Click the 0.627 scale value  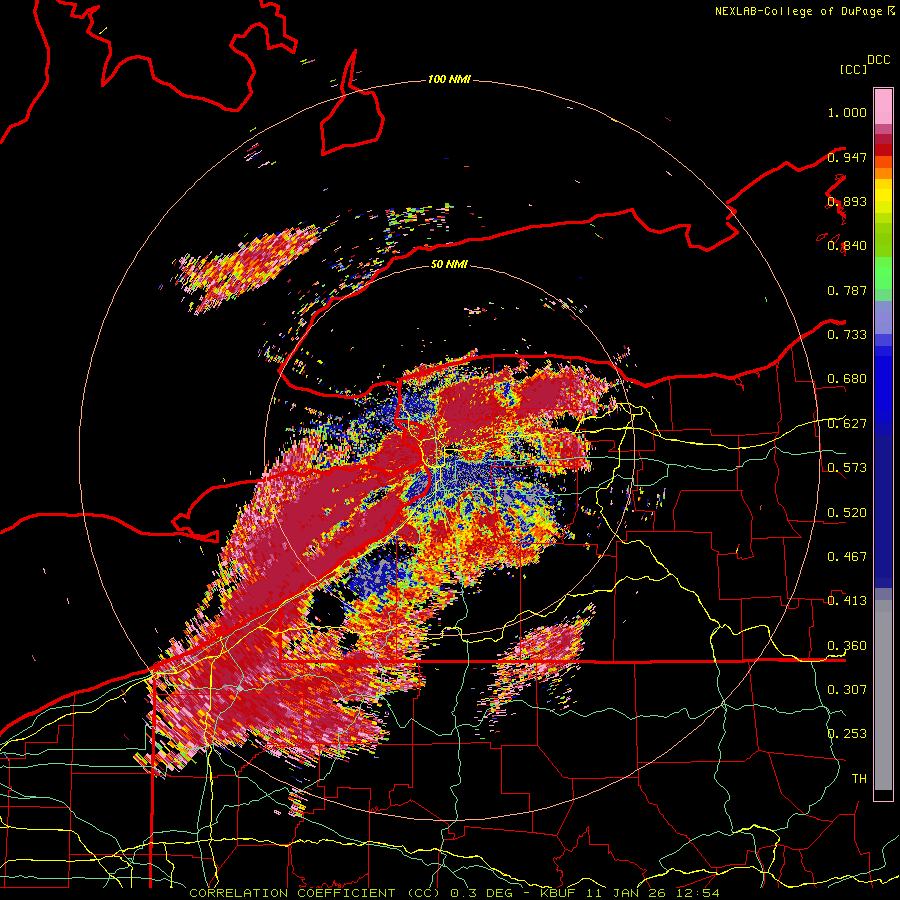pyautogui.click(x=847, y=424)
